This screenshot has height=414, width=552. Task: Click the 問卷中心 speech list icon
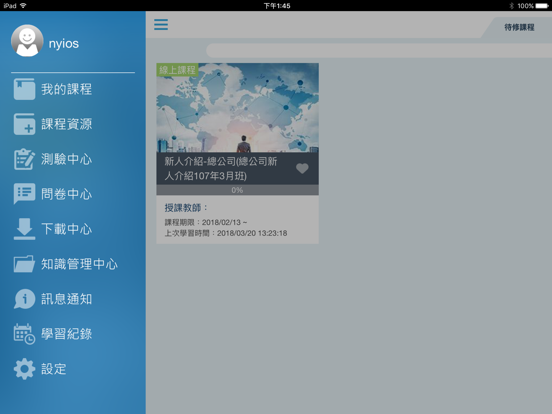pyautogui.click(x=24, y=194)
